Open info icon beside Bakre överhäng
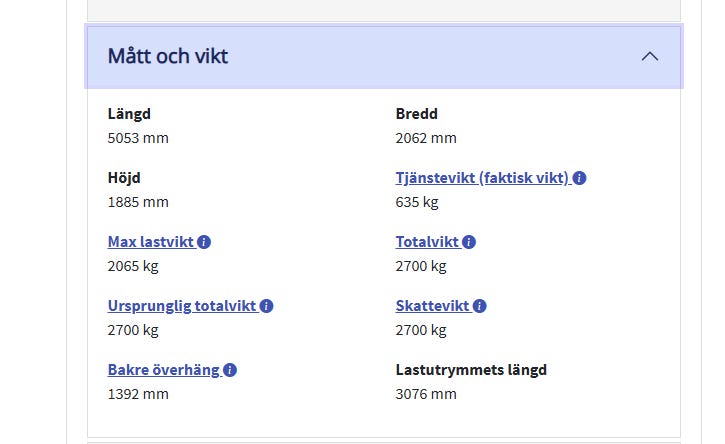725x444 pixels. pyautogui.click(x=230, y=370)
